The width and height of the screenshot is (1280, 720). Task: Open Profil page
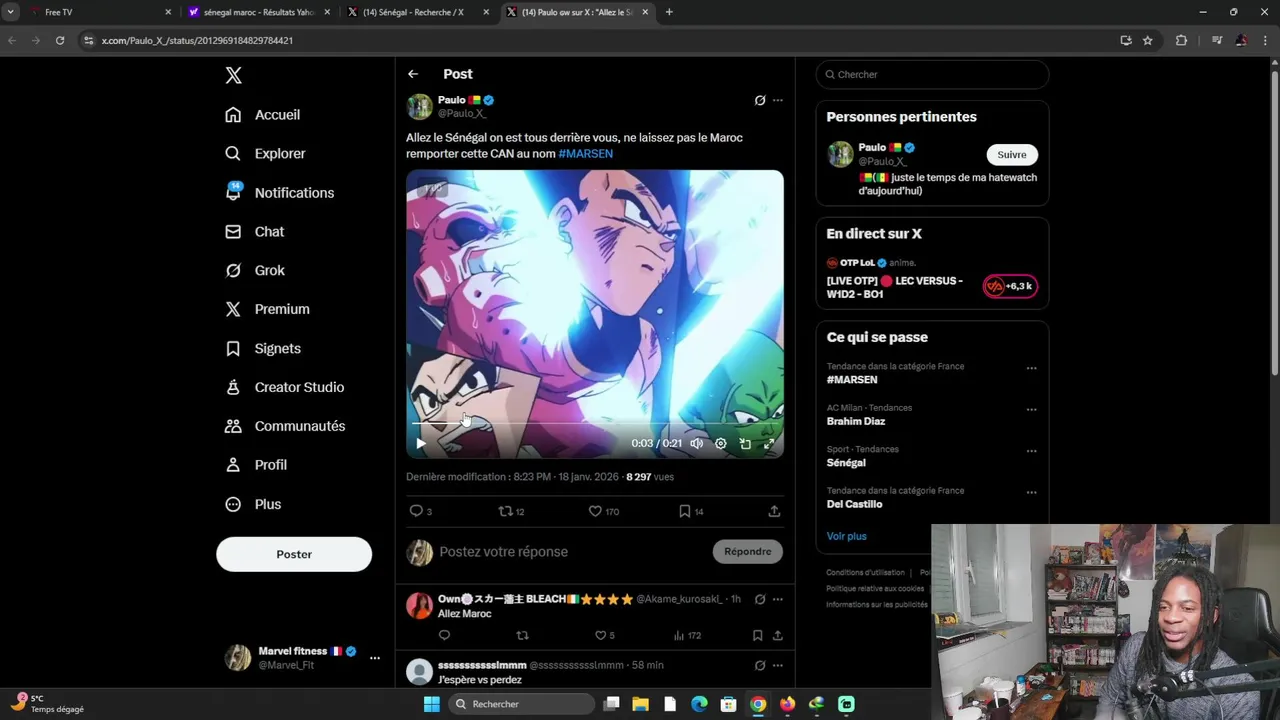pyautogui.click(x=256, y=465)
